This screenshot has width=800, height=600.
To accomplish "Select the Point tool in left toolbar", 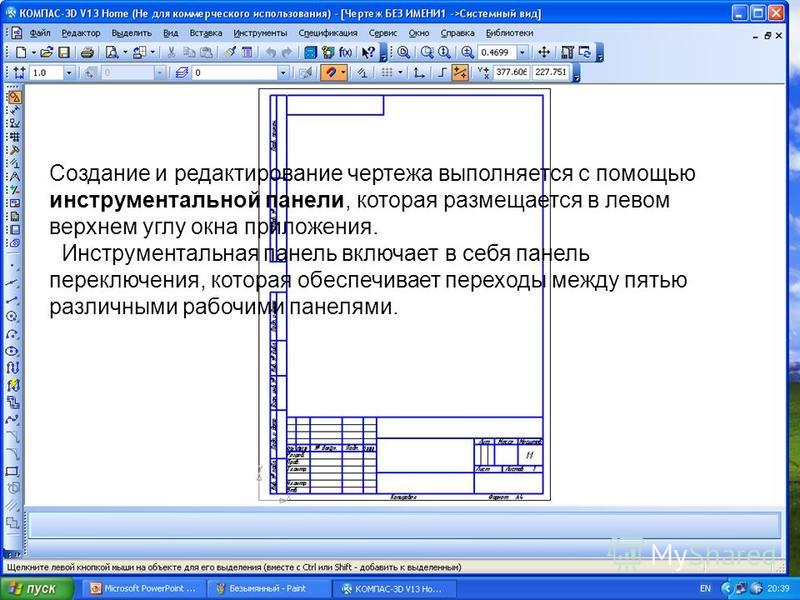I will [13, 266].
